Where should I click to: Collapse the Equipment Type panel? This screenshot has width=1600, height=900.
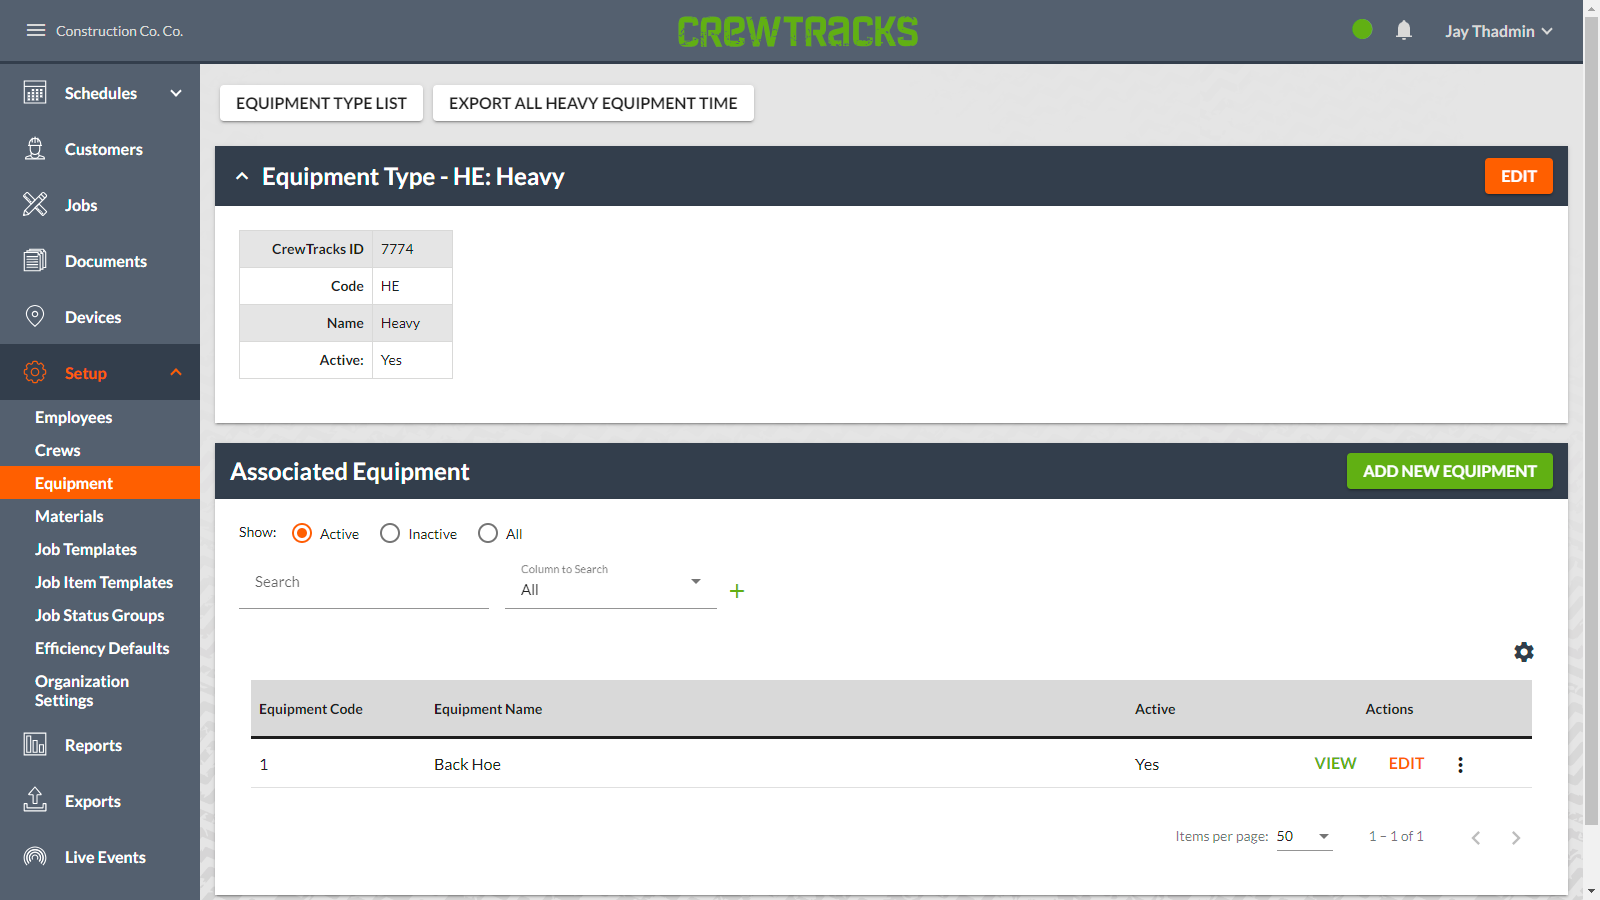(242, 176)
